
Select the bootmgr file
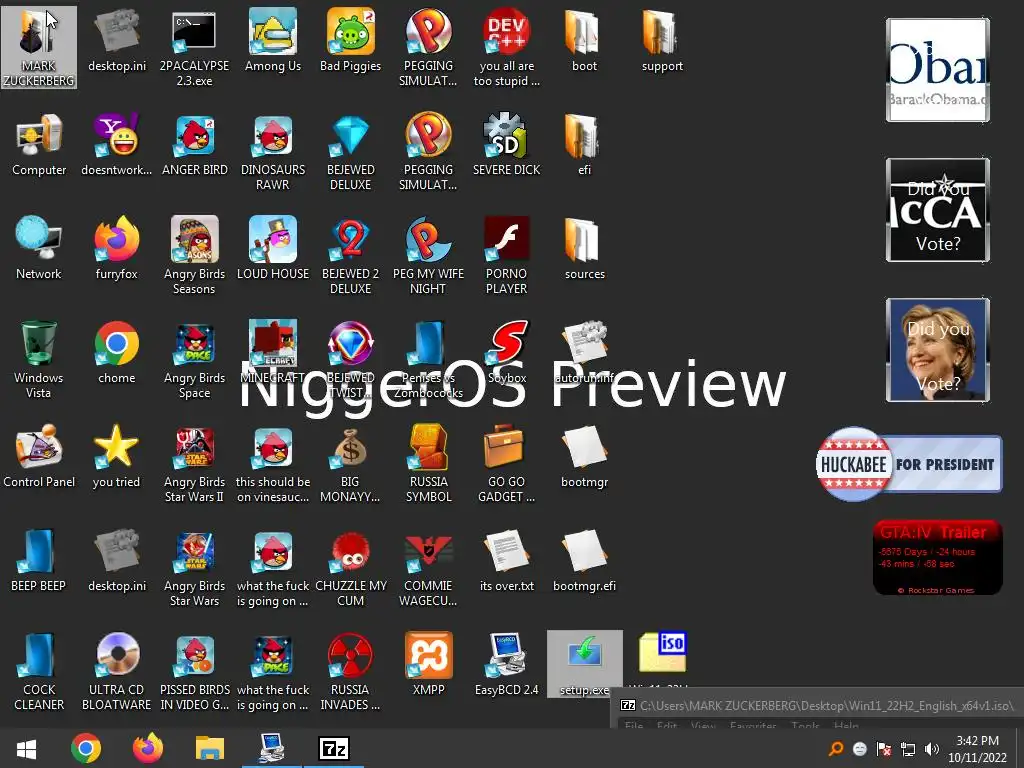[584, 456]
